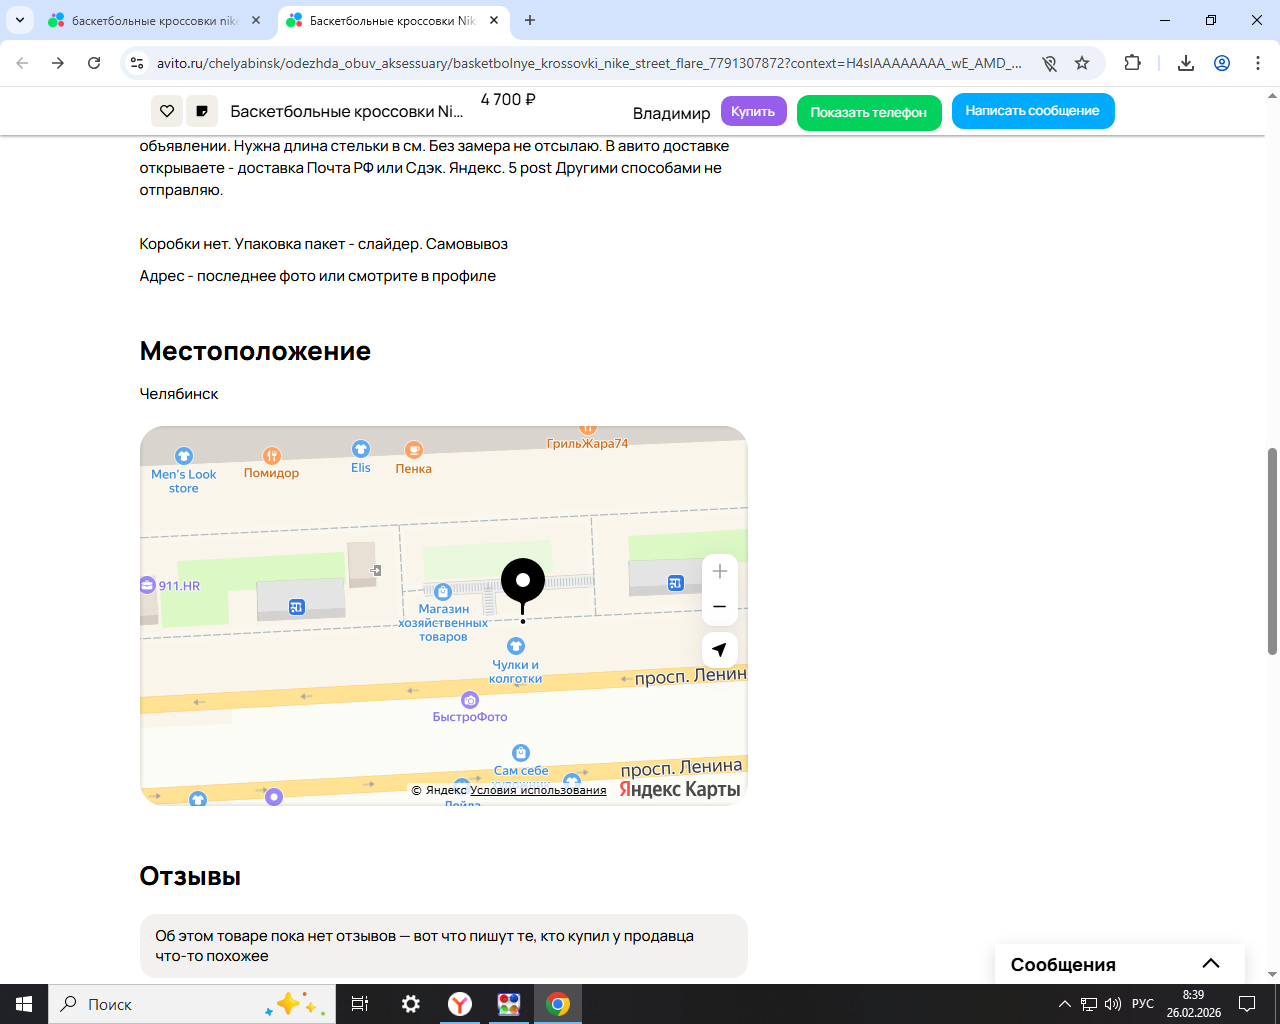This screenshot has width=1280, height=1024.
Task: Show hidden system tray icons
Action: [1065, 1004]
